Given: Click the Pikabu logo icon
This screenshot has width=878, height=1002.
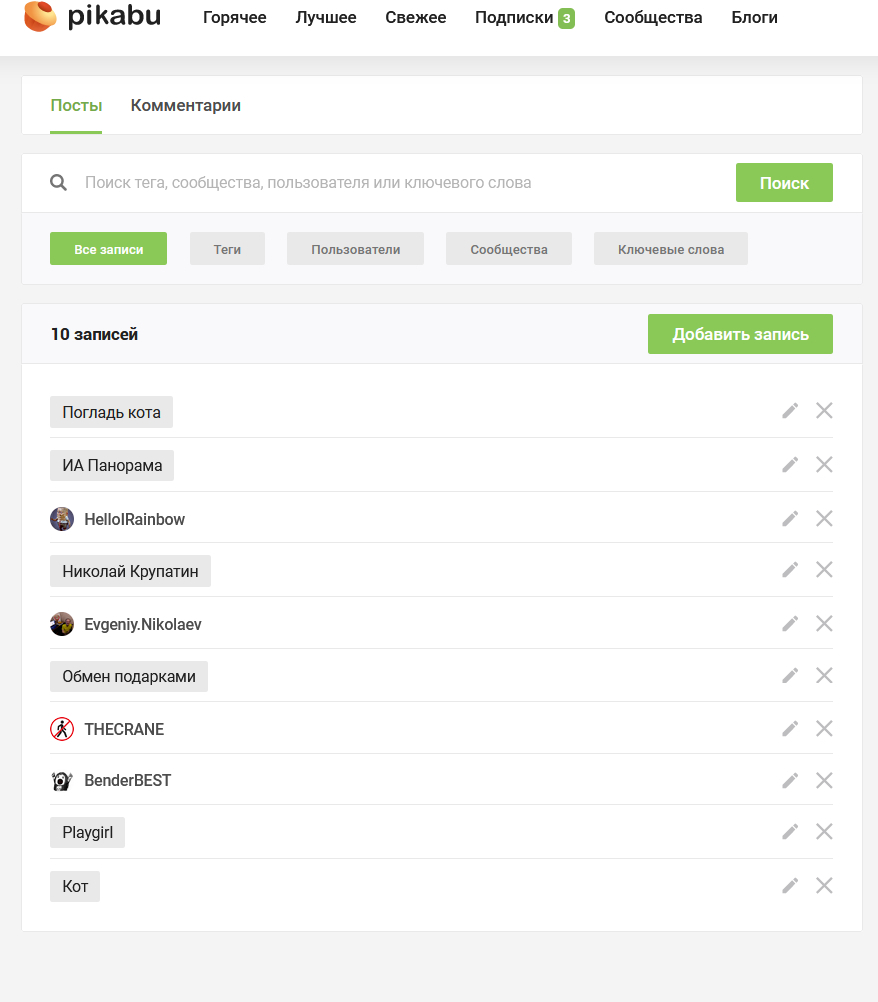Looking at the screenshot, I should pyautogui.click(x=41, y=17).
